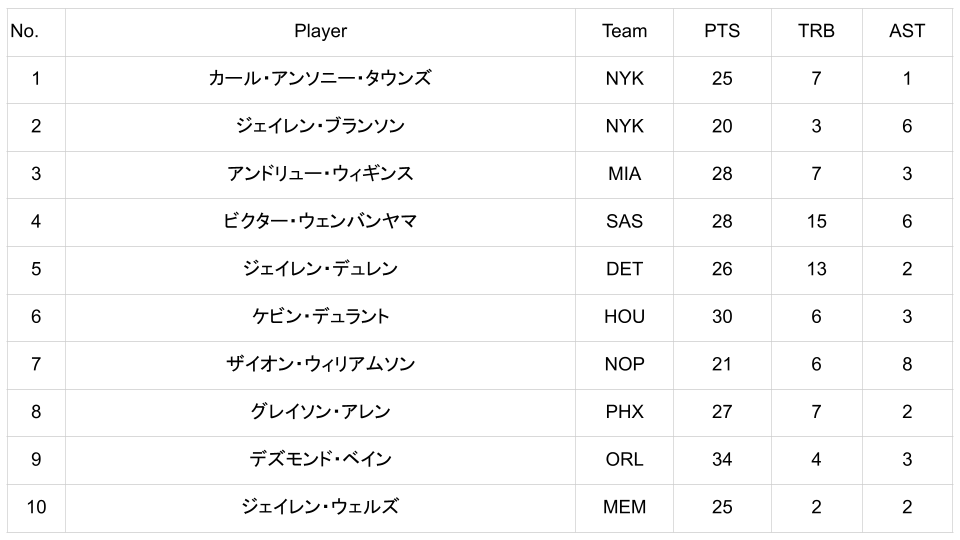Click the SAS team cell
Screen dimensions: 960x540
(x=624, y=221)
